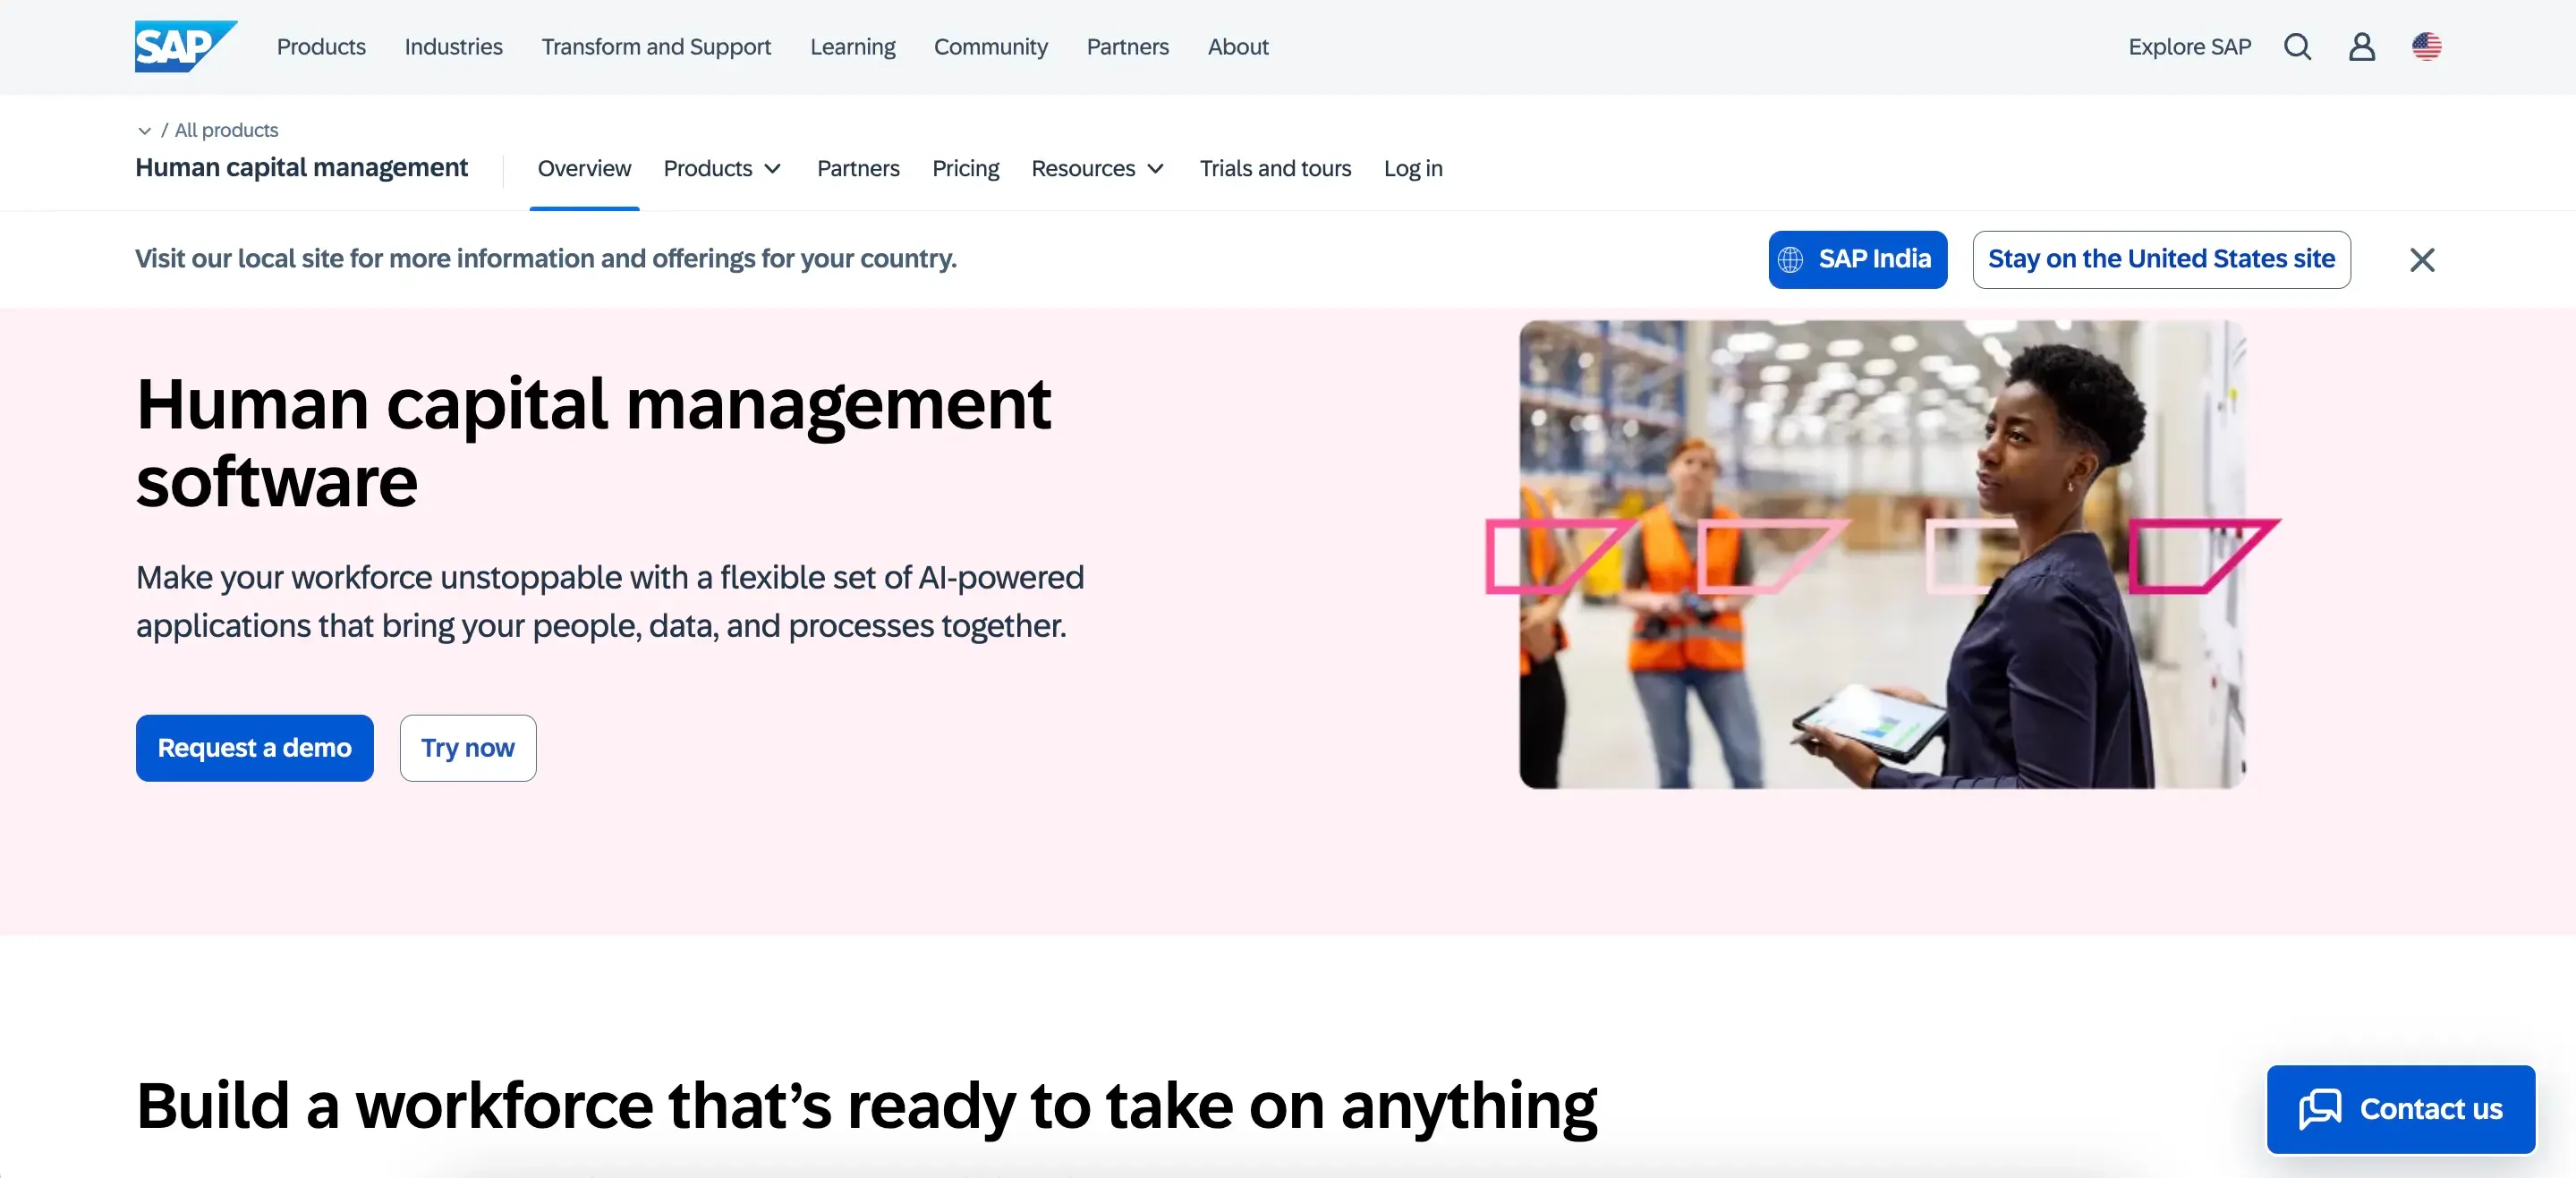
Task: Open Industries in top navigation
Action: [453, 47]
